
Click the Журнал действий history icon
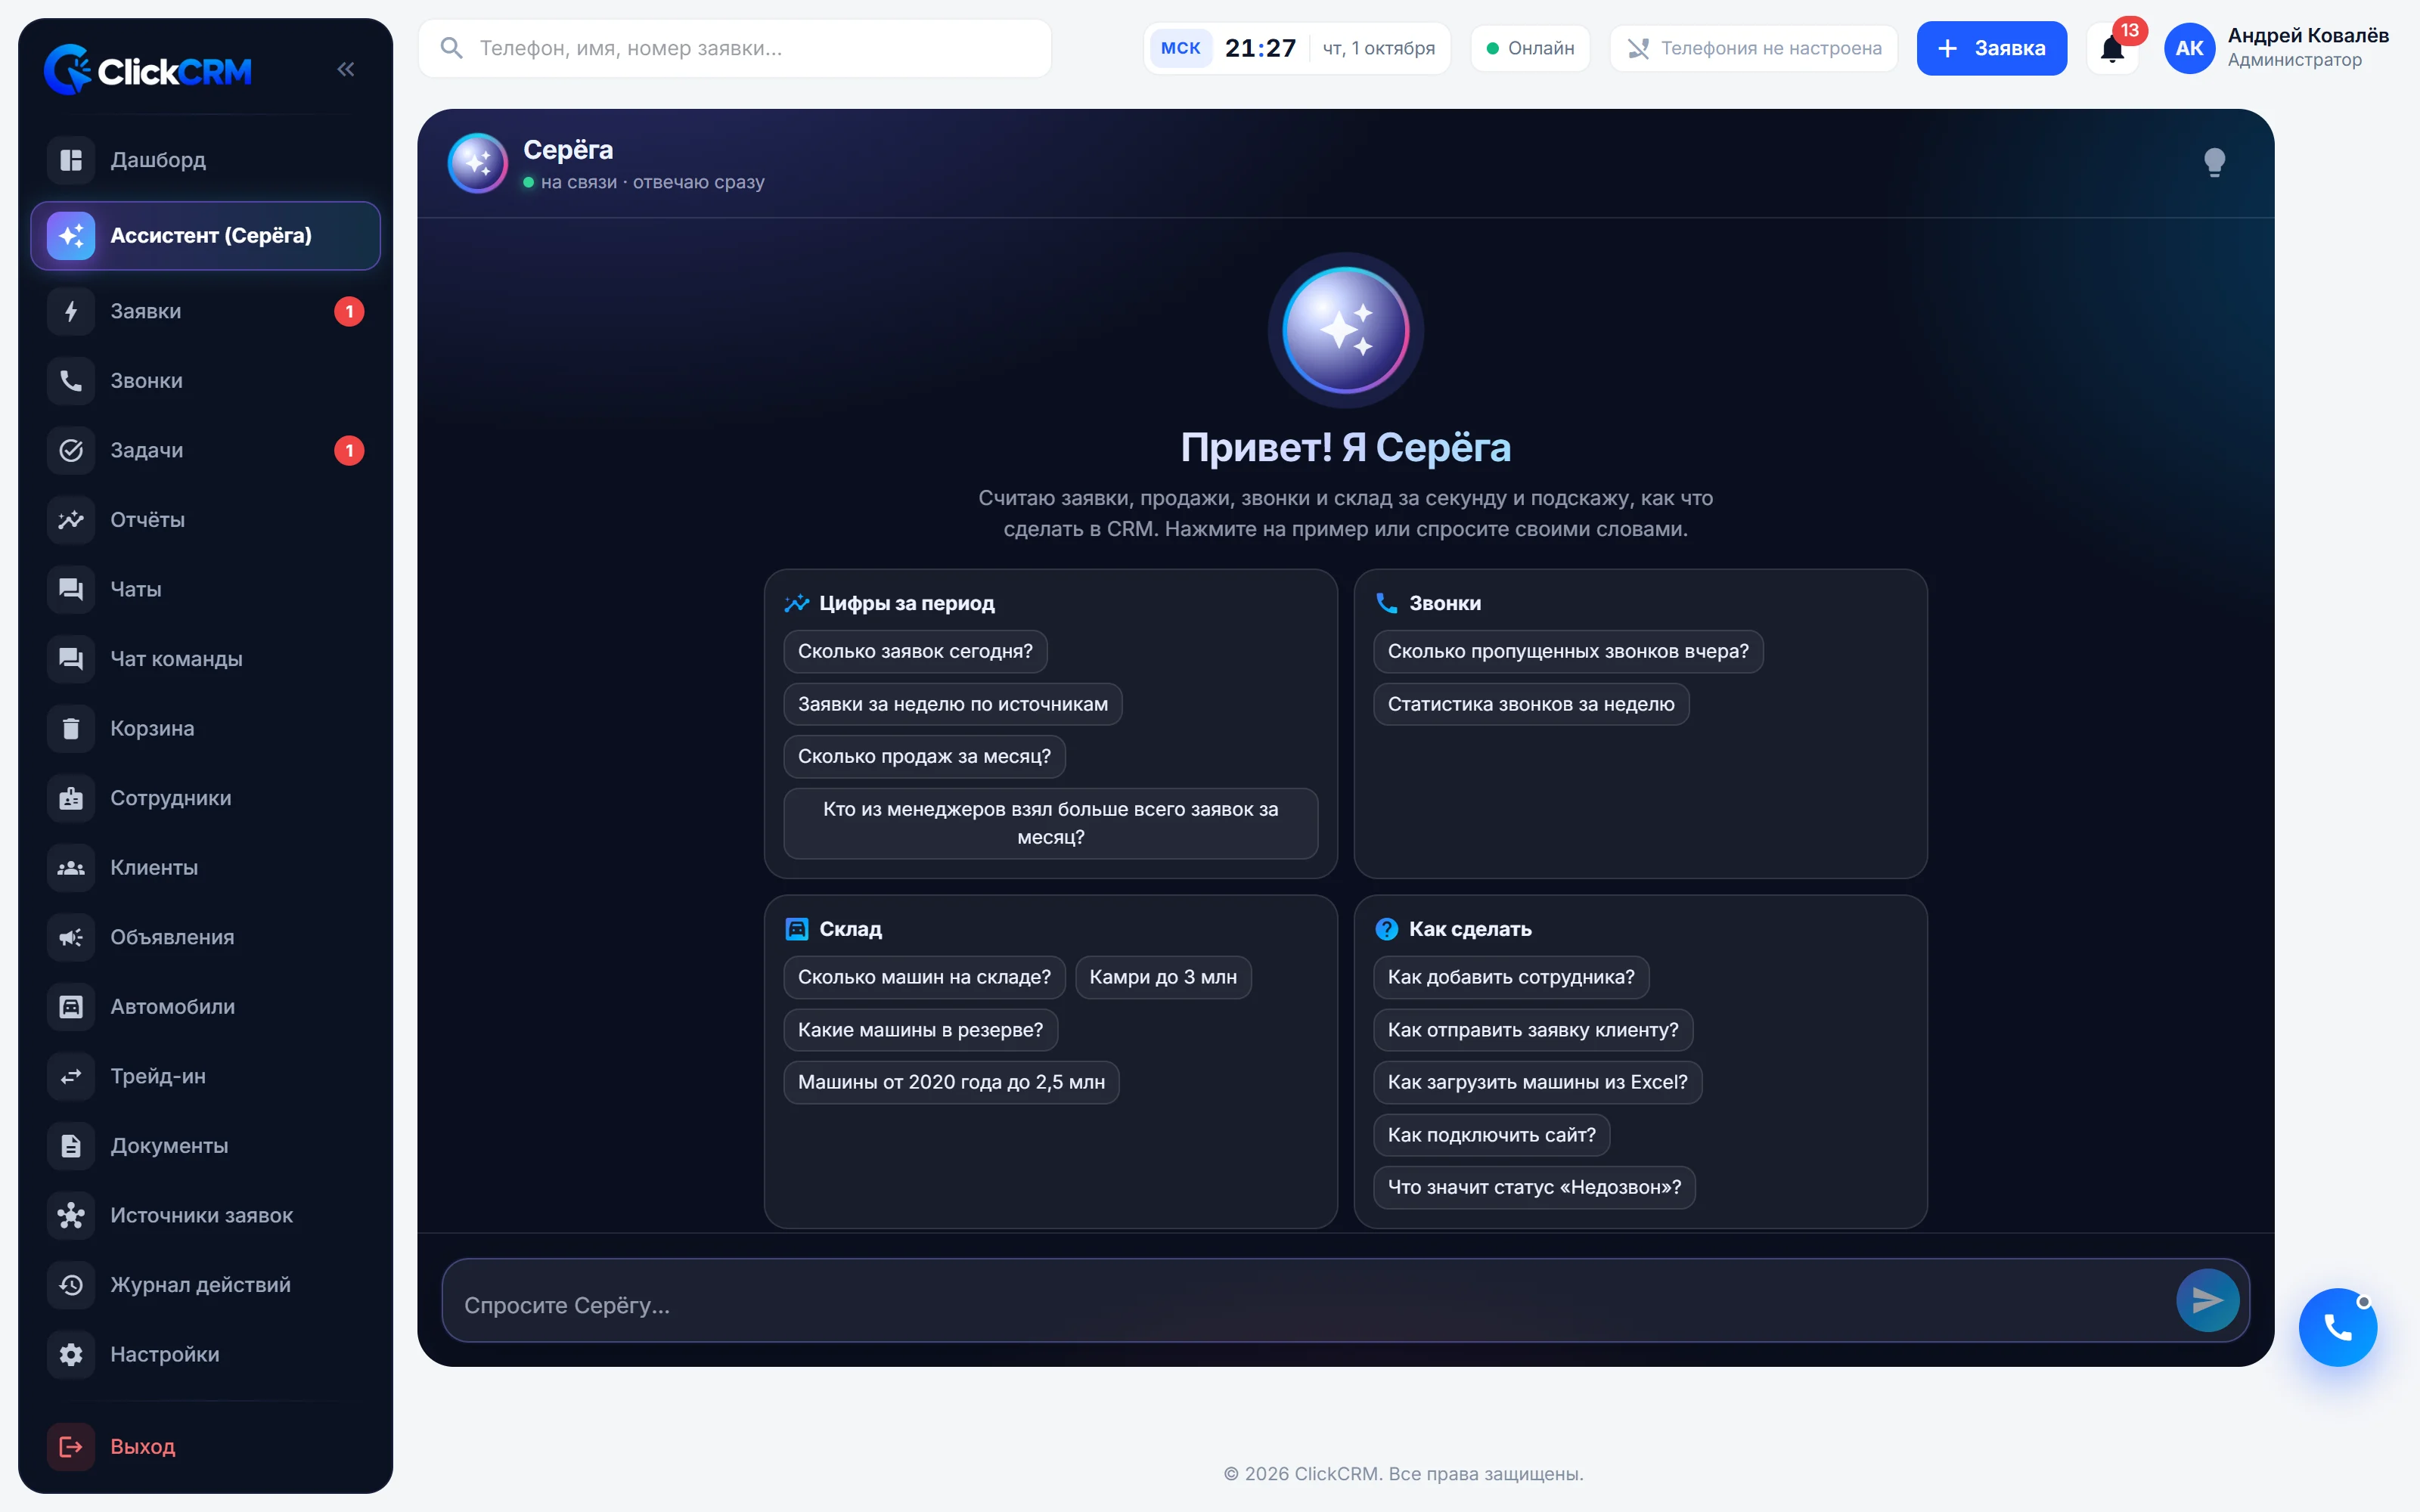[71, 1285]
